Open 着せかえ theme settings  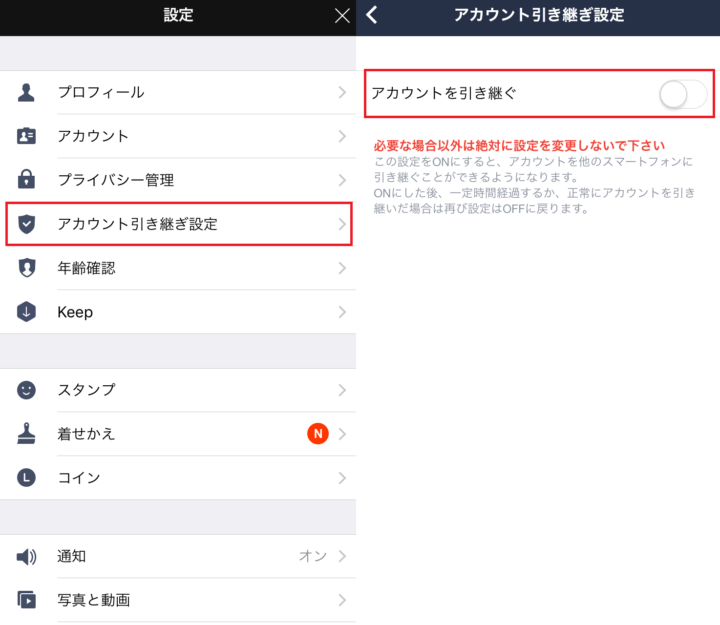178,434
